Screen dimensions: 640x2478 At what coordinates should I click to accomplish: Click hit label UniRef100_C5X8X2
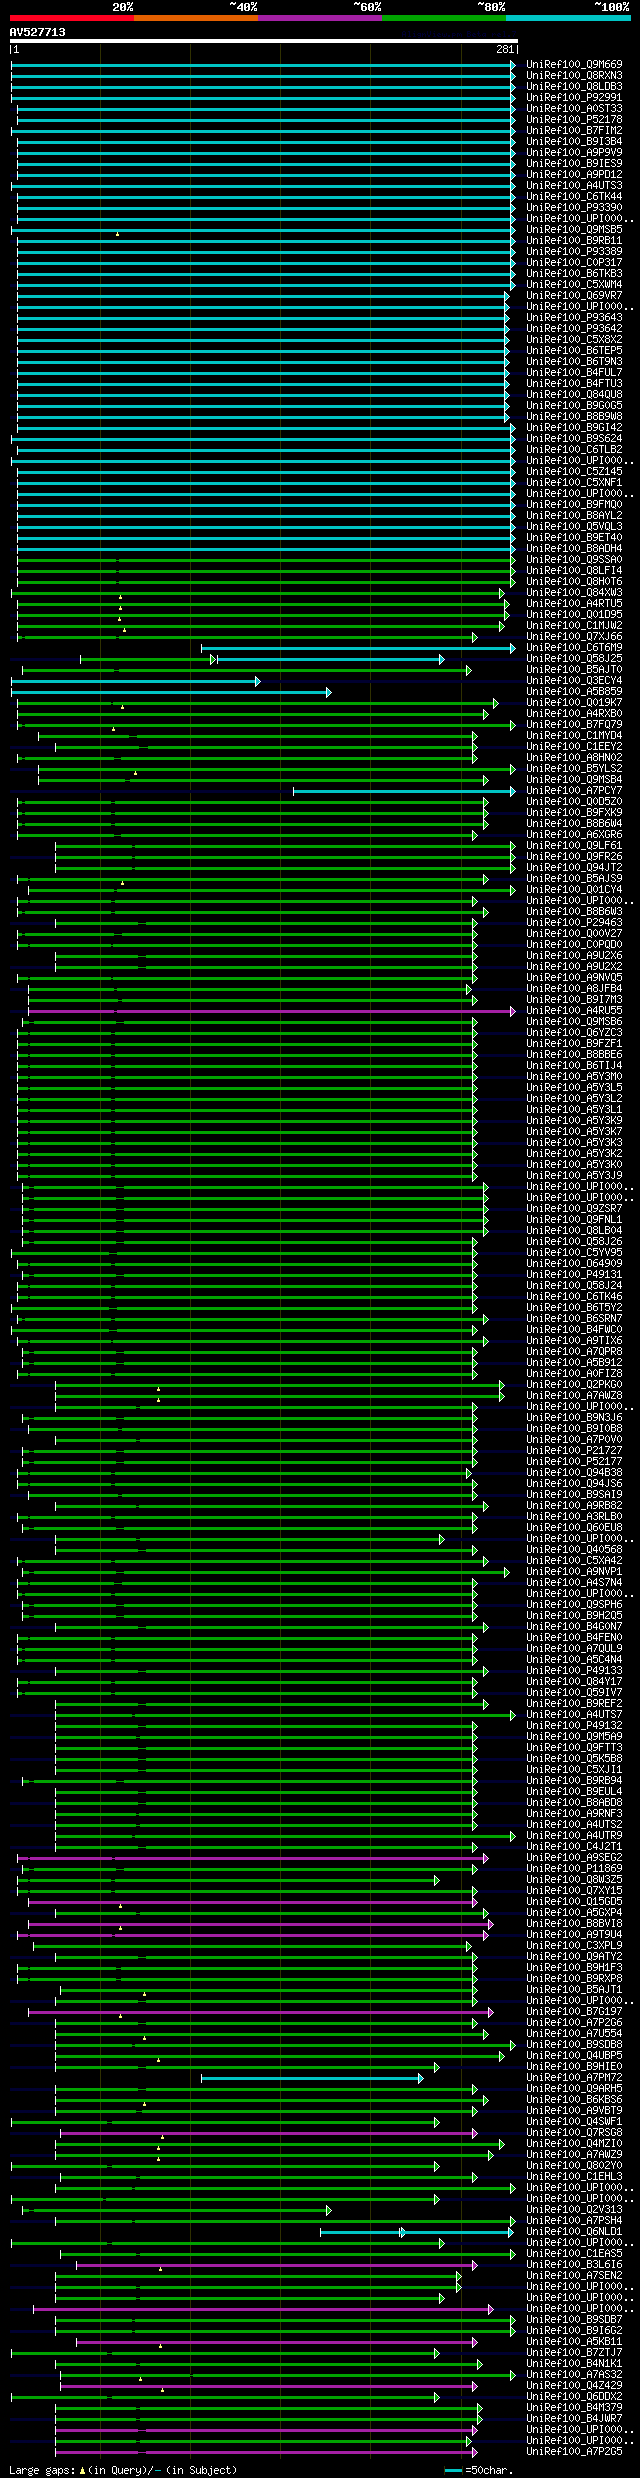(x=574, y=340)
